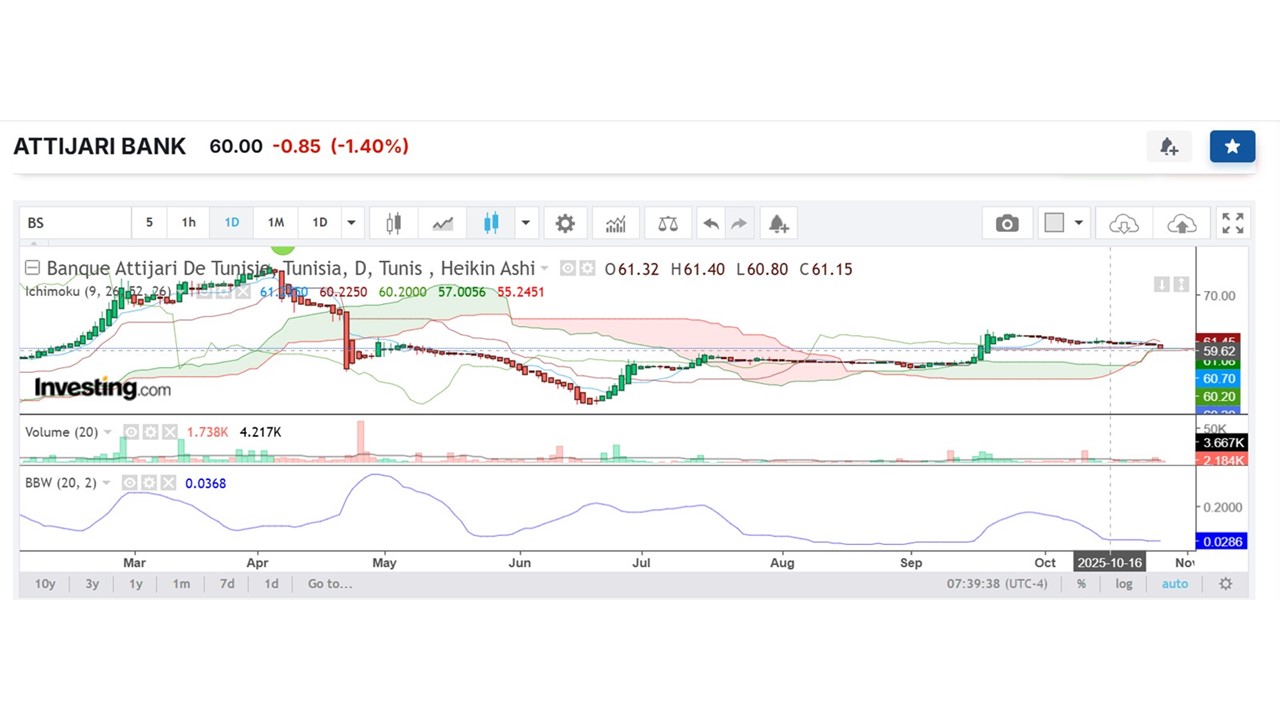The width and height of the screenshot is (1280, 720).
Task: Expand the Volume (20) indicator menu arrow
Action: (108, 432)
